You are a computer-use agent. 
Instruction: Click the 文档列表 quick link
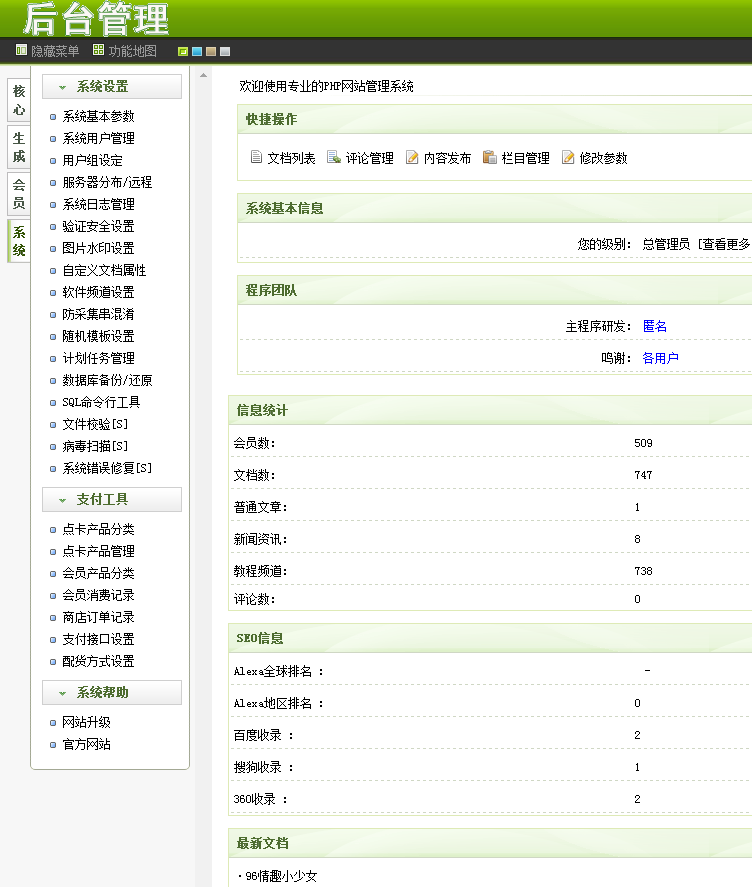point(291,158)
